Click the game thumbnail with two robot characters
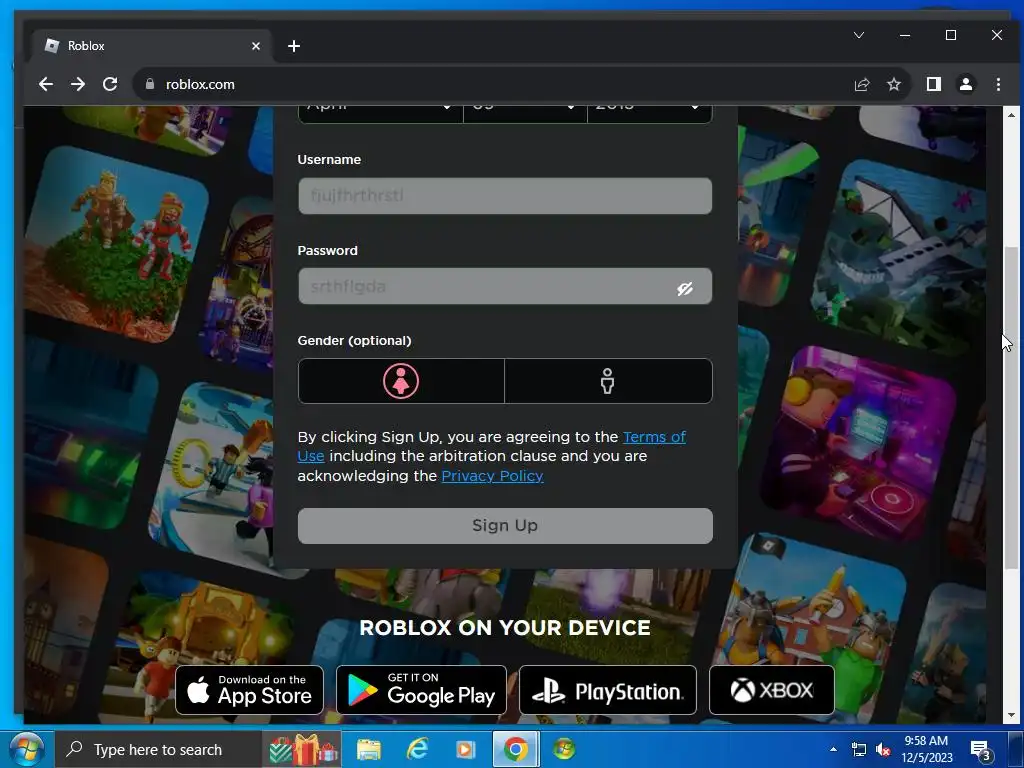1024x768 pixels. 117,244
